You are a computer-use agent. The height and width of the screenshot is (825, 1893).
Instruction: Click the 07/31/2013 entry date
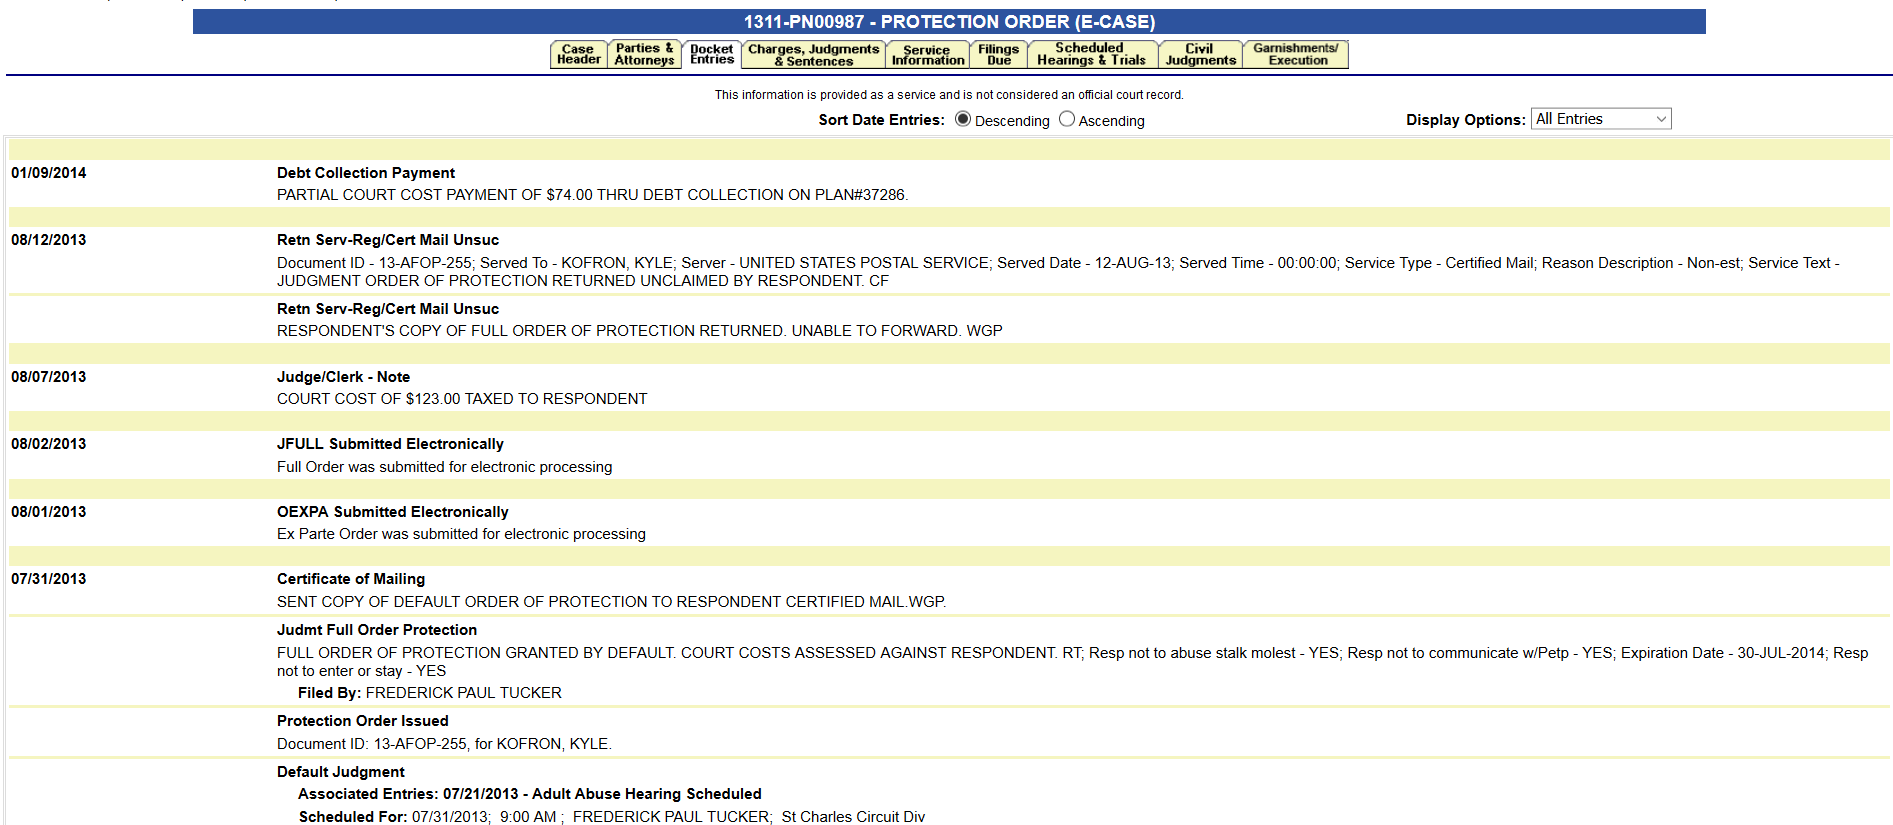[49, 579]
